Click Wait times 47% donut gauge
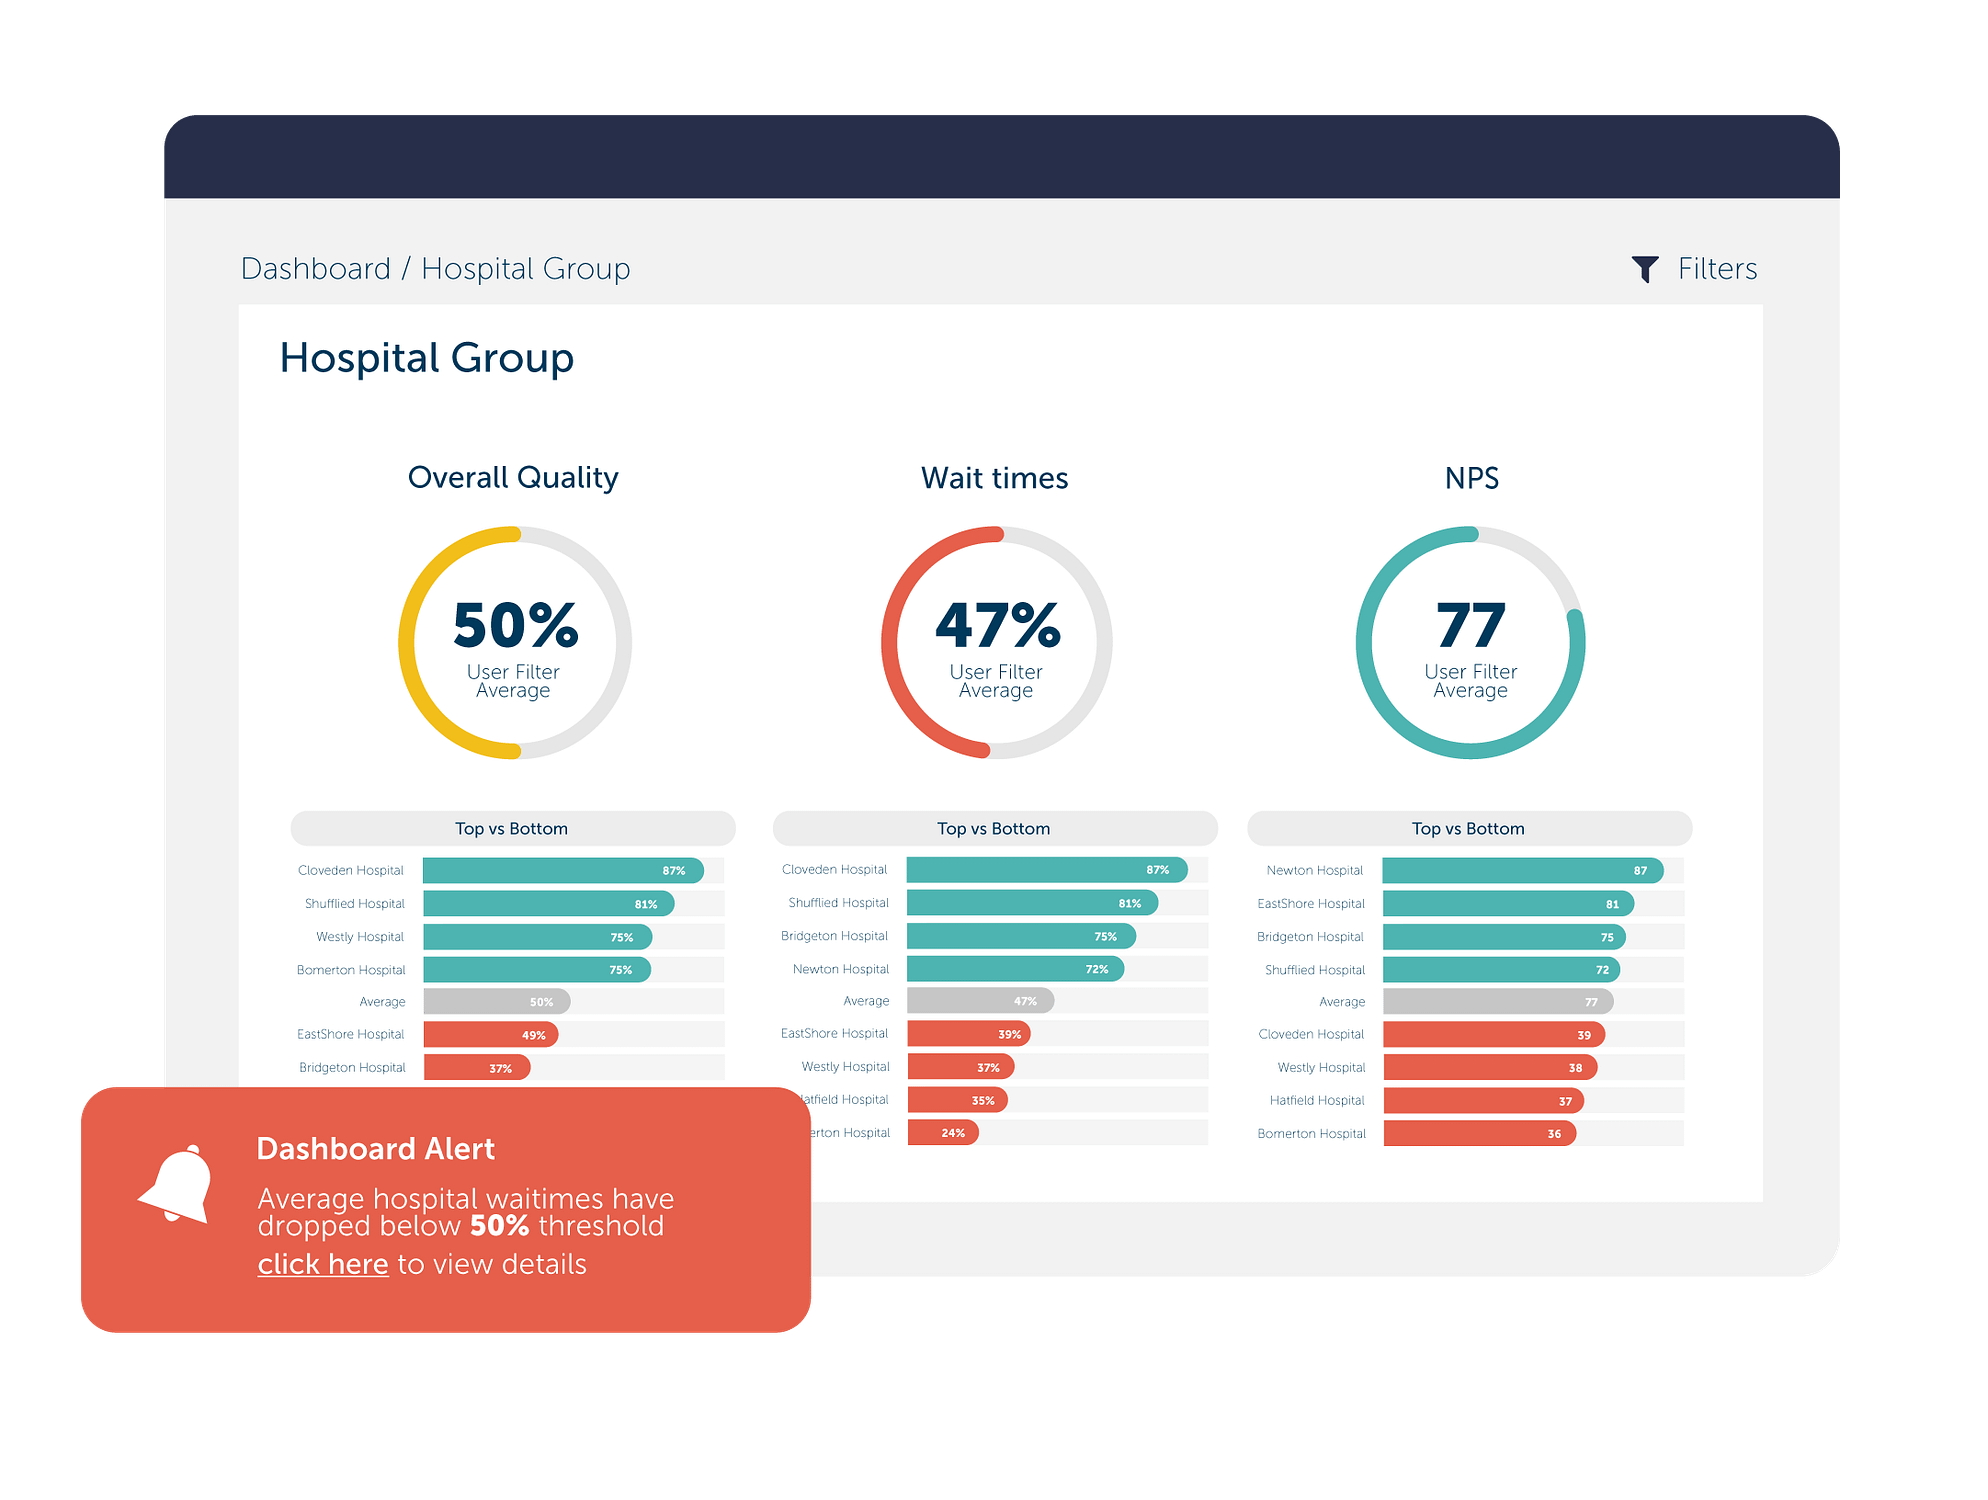Viewport: 1988px width, 1500px height. [996, 642]
